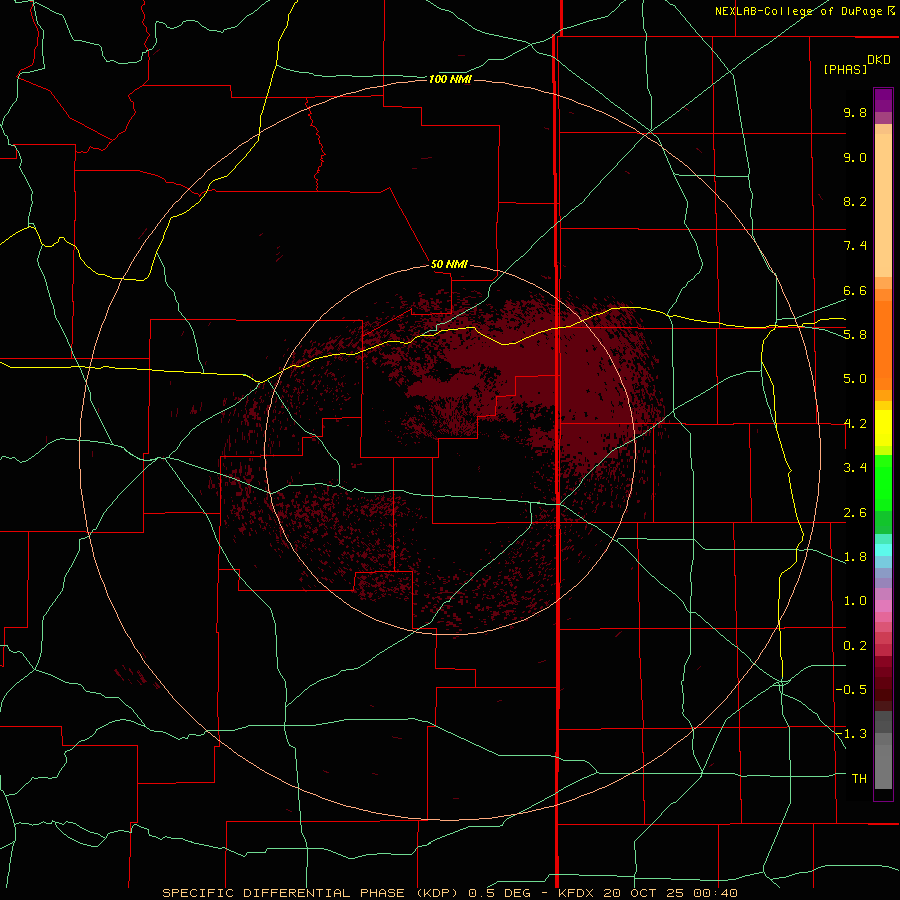Click the bright green color bar segment

(x=883, y=482)
